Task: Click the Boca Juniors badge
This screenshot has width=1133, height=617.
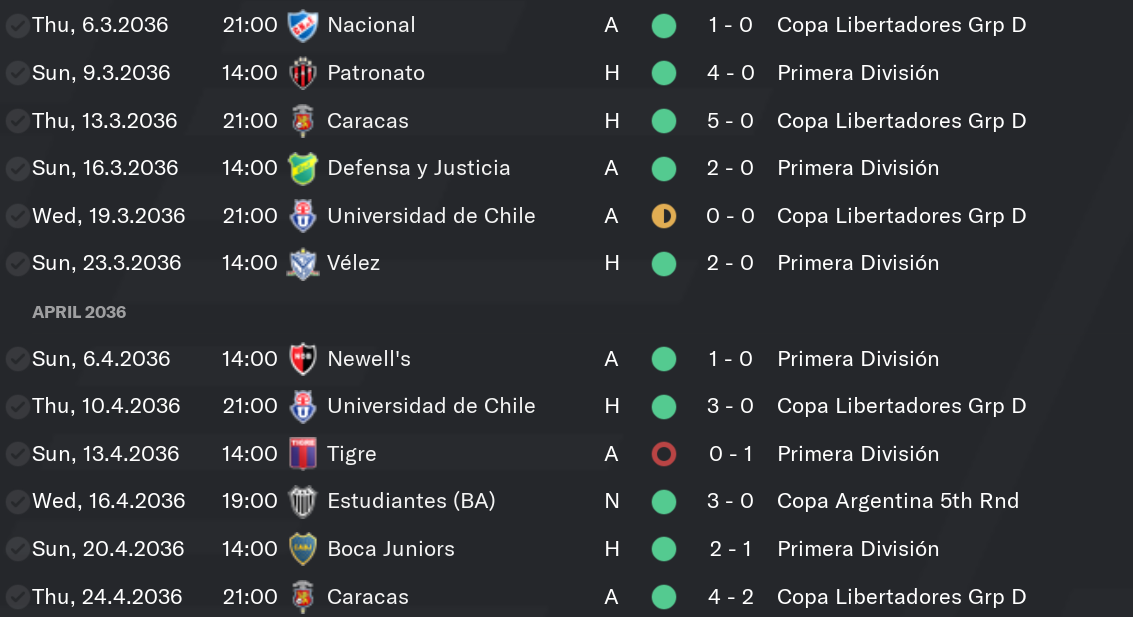Action: click(302, 549)
